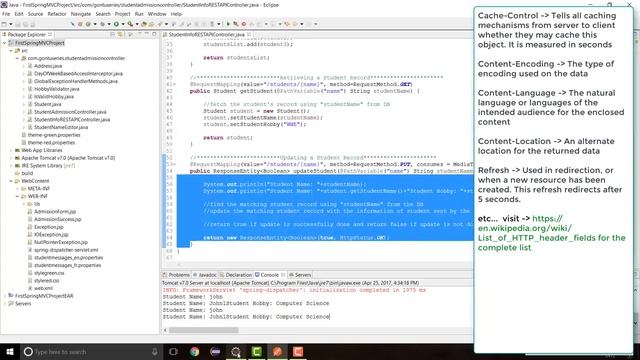Select AdmissionSuccess.jsp
This screenshot has width=640, height=360.
point(58,219)
